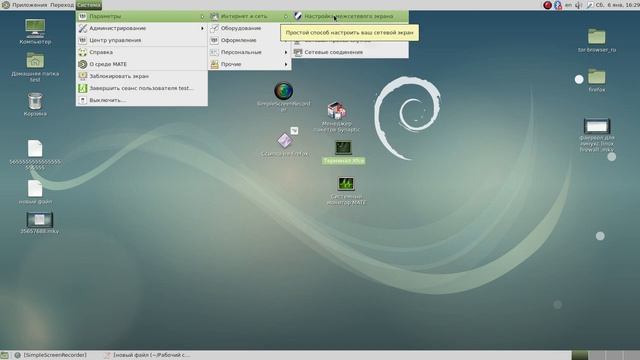The height and width of the screenshot is (360, 640).
Task: Click the logout icon beside Завершить сеанс
Action: 83,88
